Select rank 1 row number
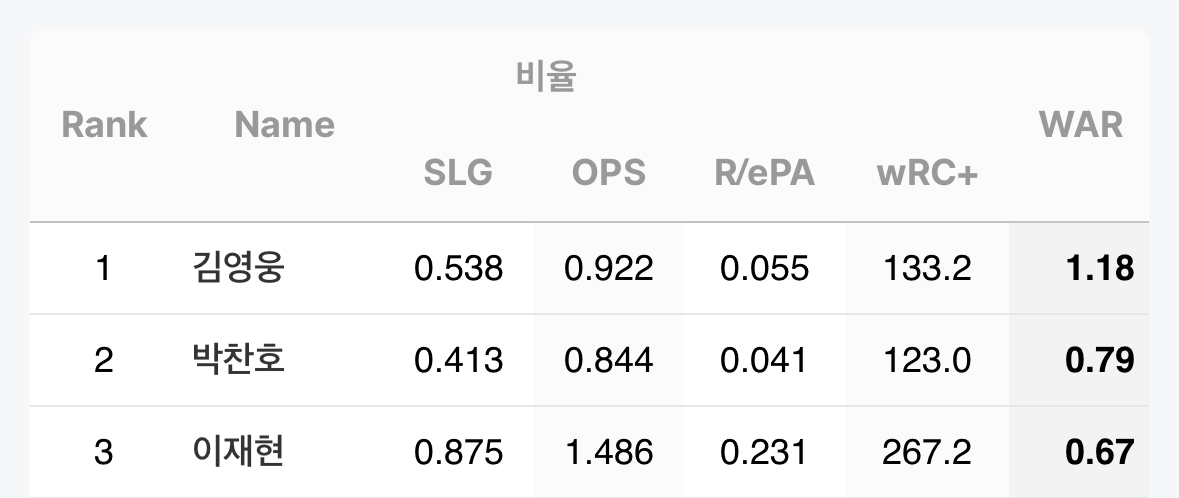 tap(103, 268)
